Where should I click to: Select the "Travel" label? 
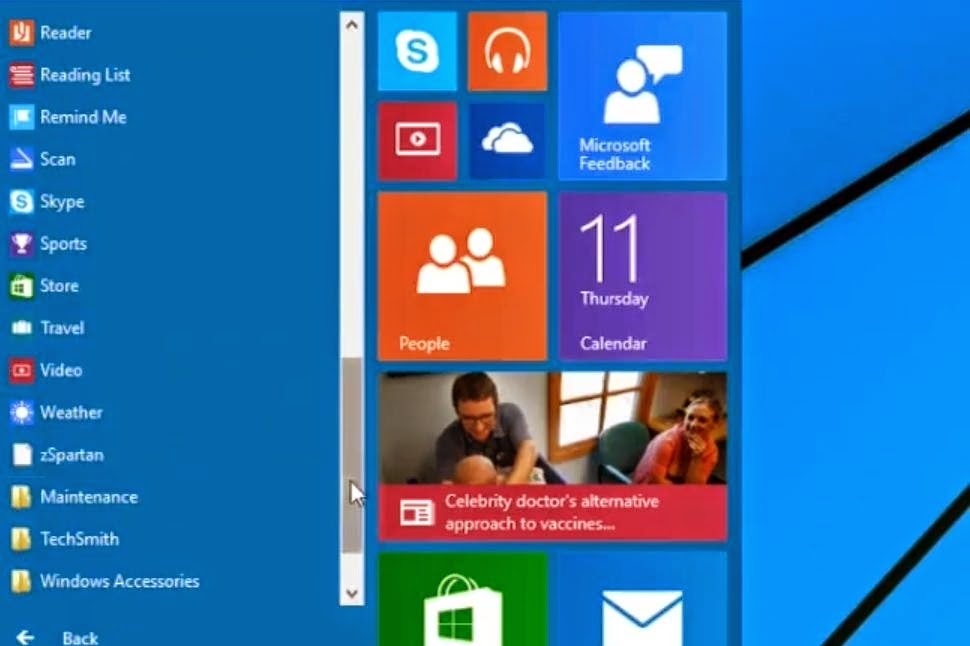[62, 328]
